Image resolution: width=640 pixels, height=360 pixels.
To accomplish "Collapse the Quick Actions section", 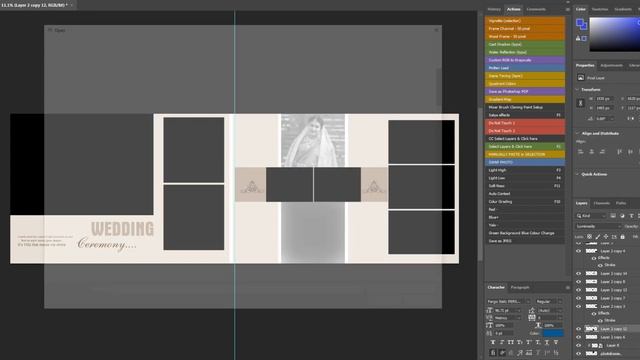I will (577, 174).
